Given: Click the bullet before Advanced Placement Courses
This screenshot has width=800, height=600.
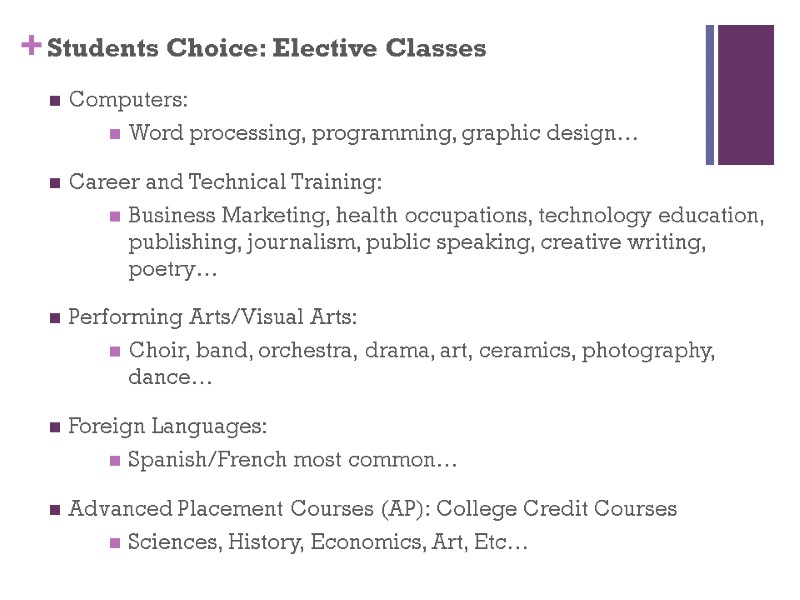Looking at the screenshot, I should (54, 509).
